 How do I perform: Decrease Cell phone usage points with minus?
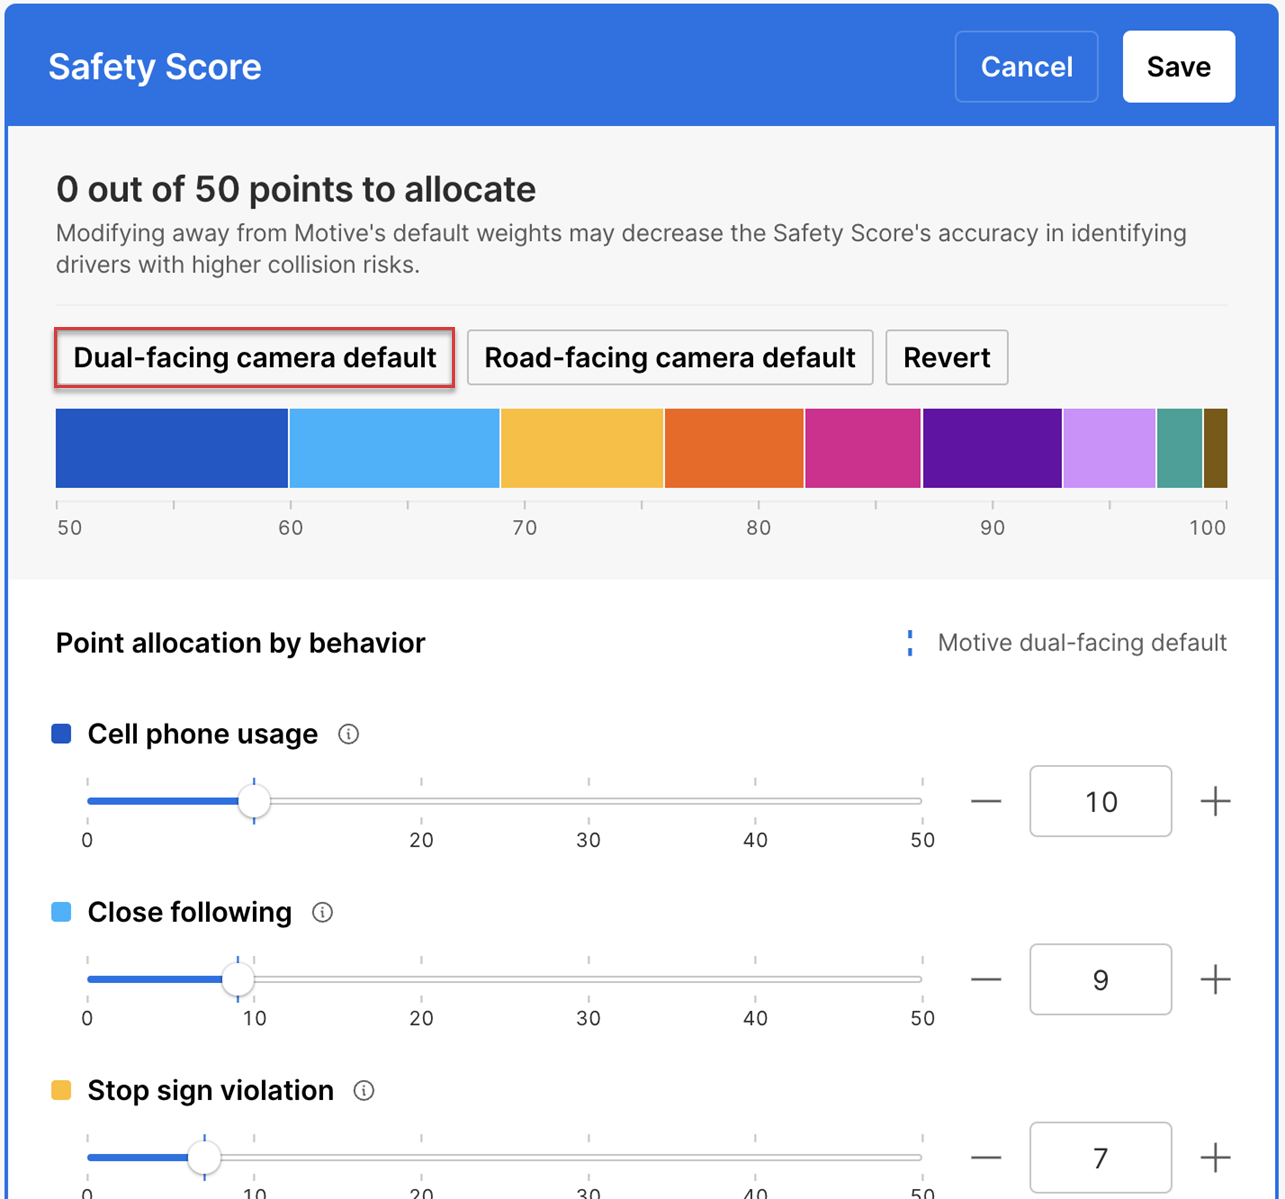click(x=986, y=801)
